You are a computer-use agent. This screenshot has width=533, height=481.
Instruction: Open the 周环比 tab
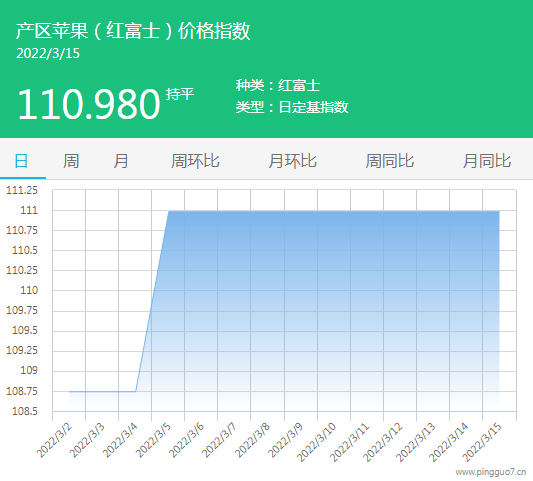click(x=195, y=161)
